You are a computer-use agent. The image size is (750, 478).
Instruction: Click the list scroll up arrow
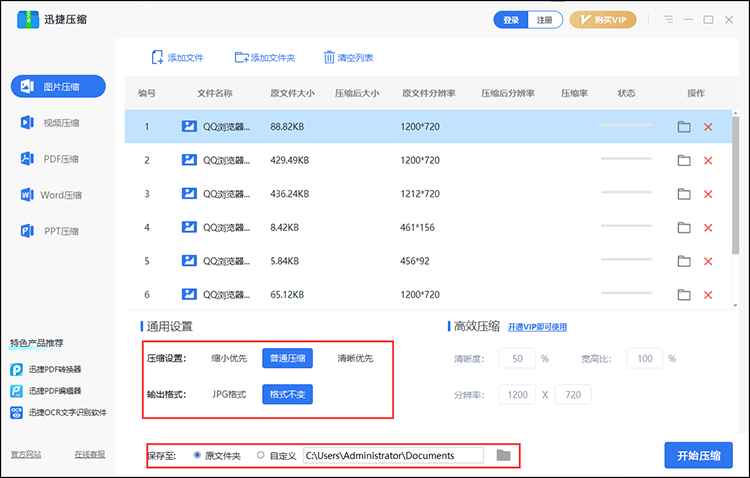[736, 113]
